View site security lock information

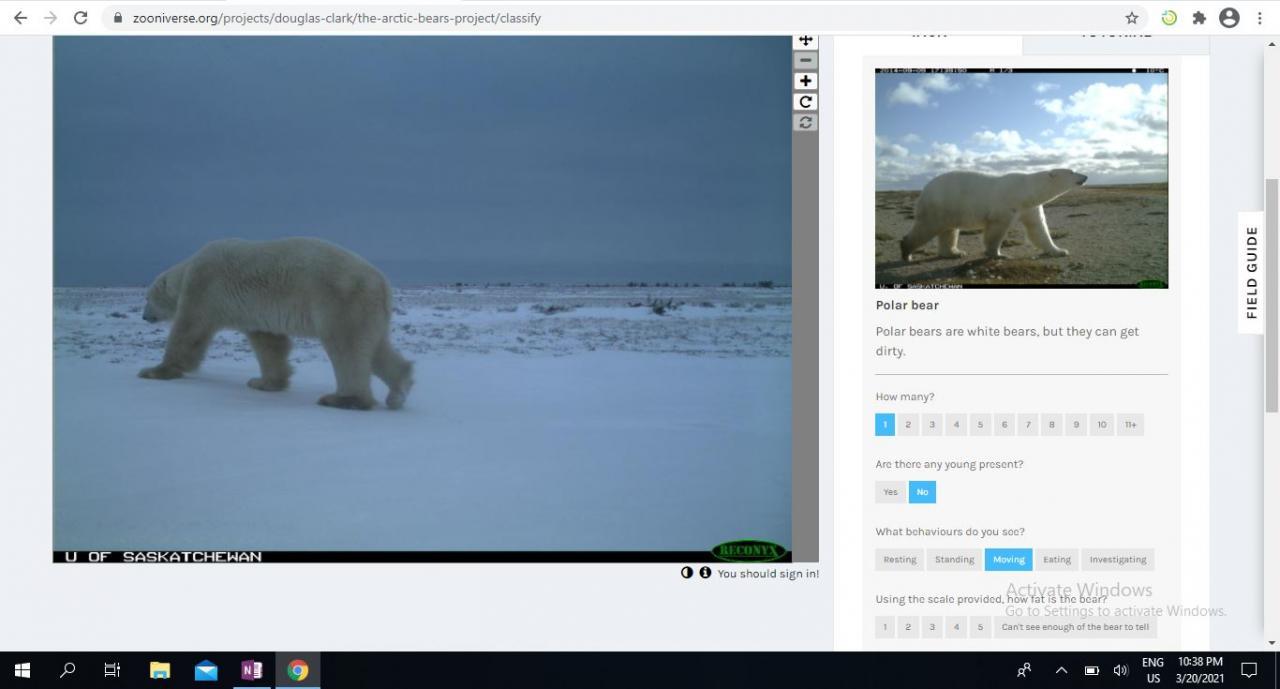[118, 18]
